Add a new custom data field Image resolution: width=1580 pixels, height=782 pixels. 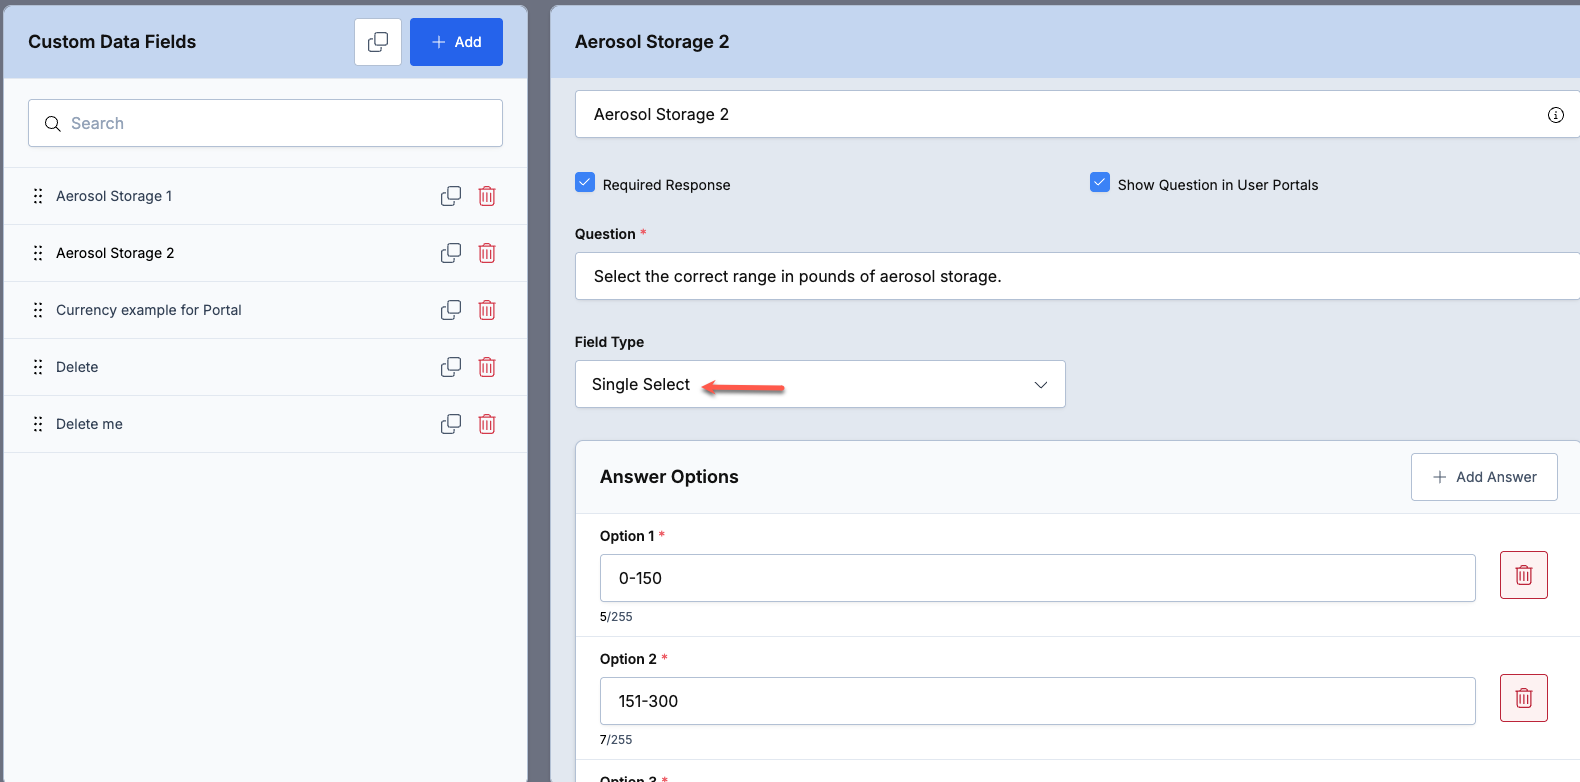pos(456,42)
